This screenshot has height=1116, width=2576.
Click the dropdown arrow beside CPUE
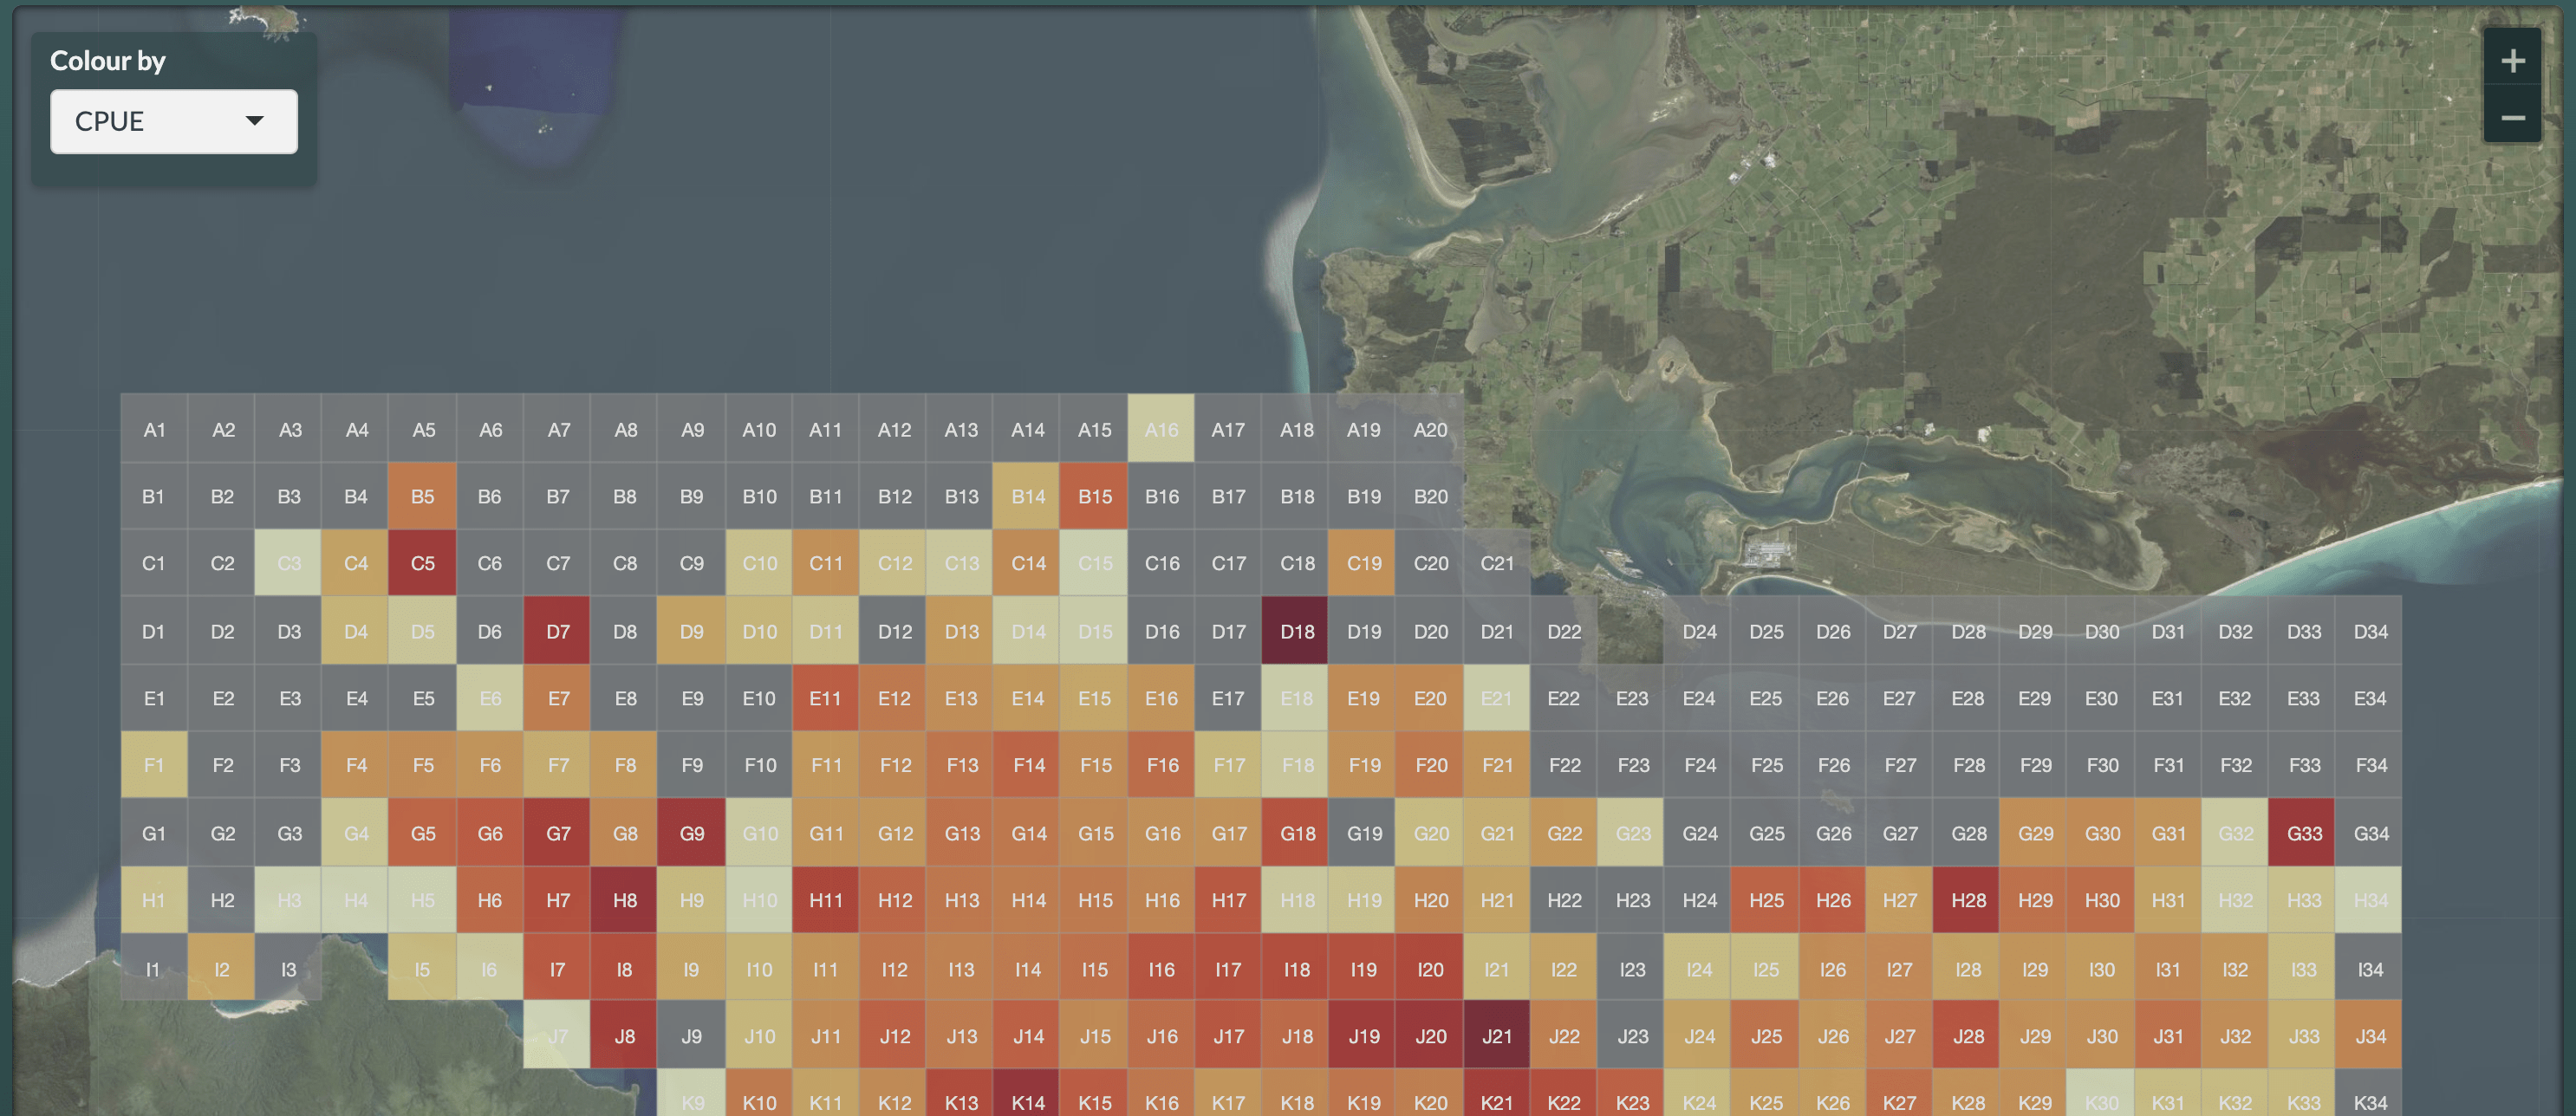click(x=255, y=121)
